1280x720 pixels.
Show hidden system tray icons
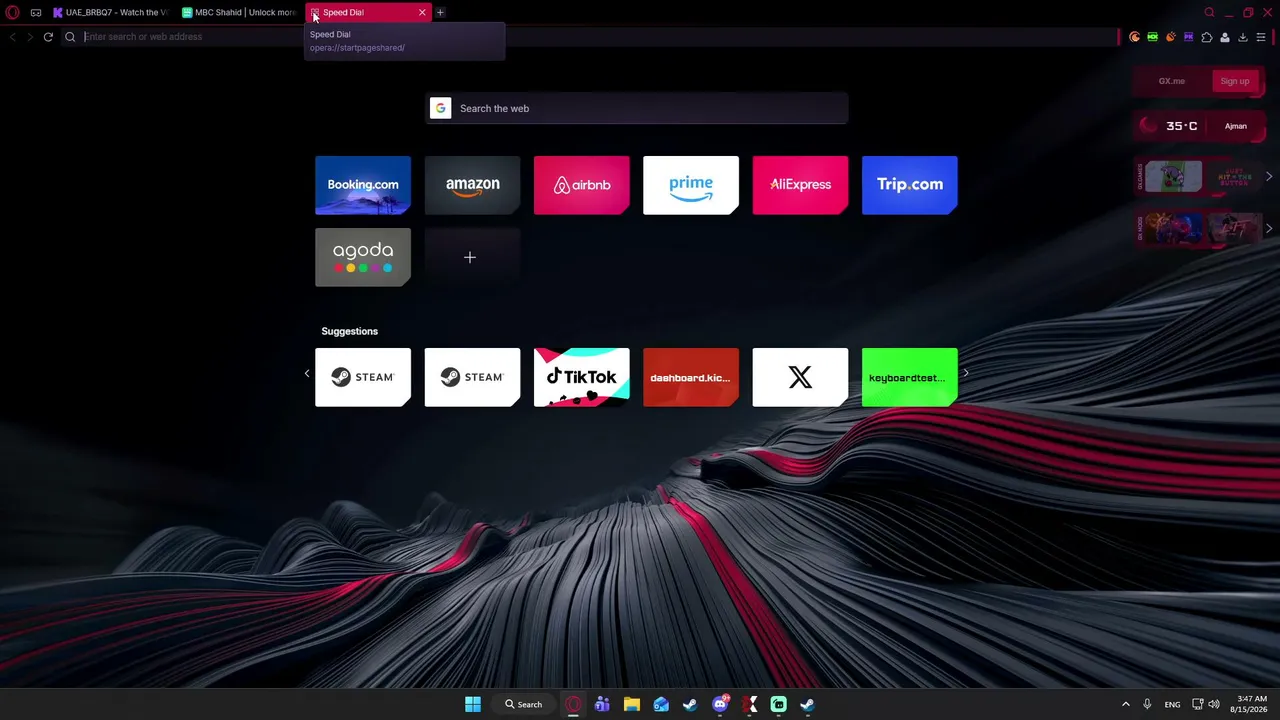point(1125,704)
